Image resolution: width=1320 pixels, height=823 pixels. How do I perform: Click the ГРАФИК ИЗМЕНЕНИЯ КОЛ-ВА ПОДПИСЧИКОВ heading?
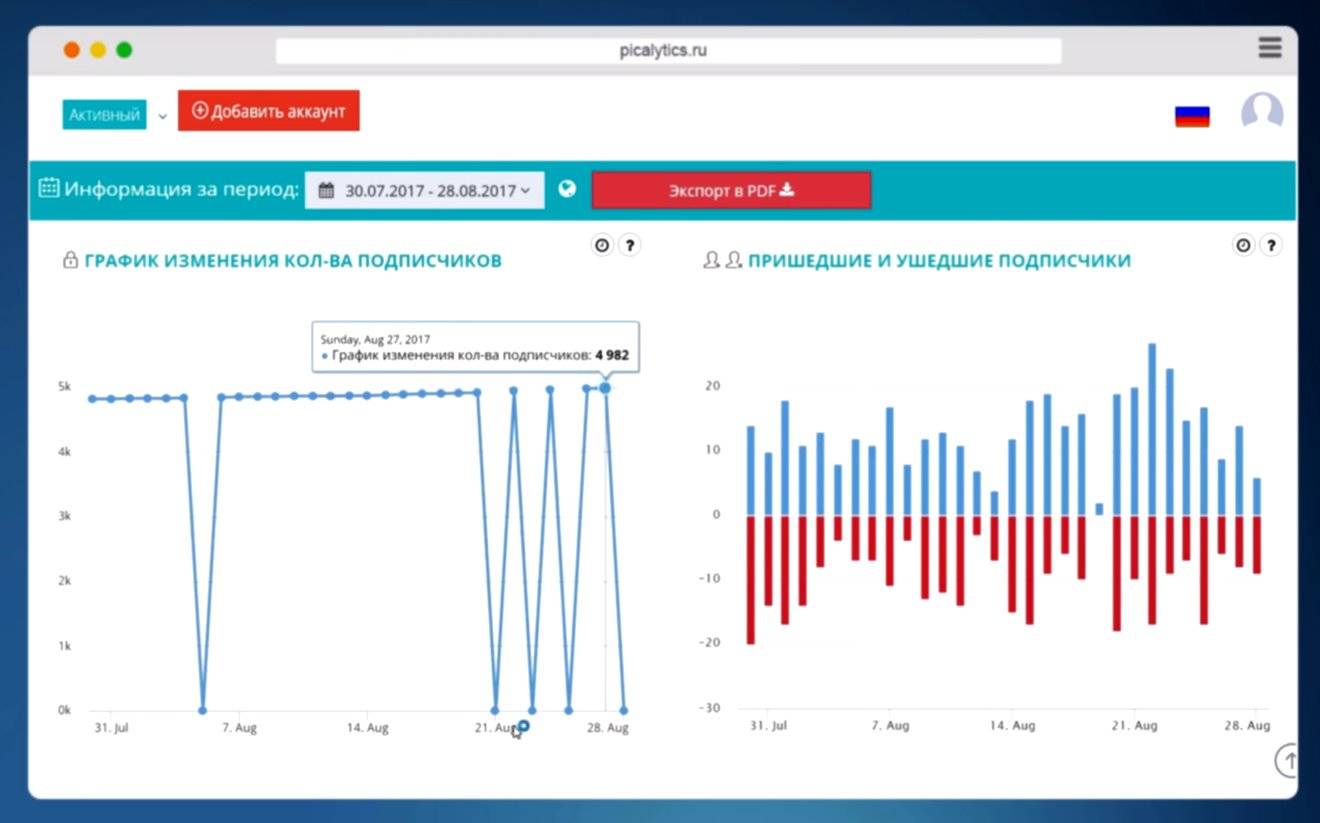coord(293,261)
